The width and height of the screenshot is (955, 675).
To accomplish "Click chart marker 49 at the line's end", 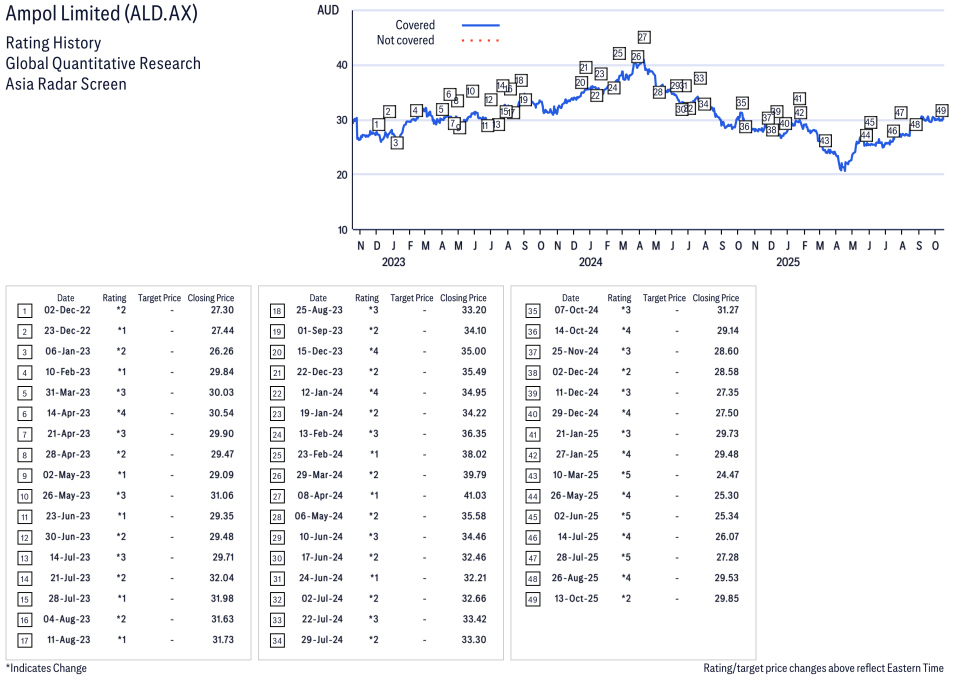I will (941, 110).
